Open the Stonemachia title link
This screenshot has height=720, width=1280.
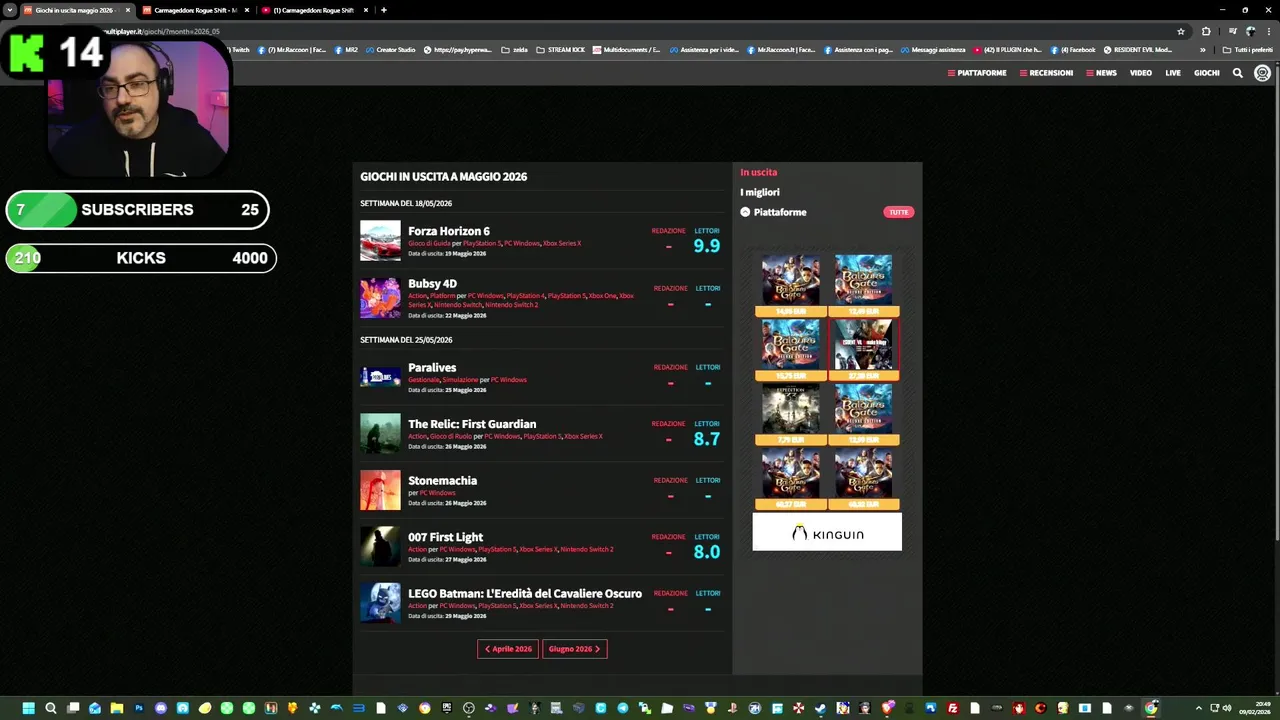point(442,481)
